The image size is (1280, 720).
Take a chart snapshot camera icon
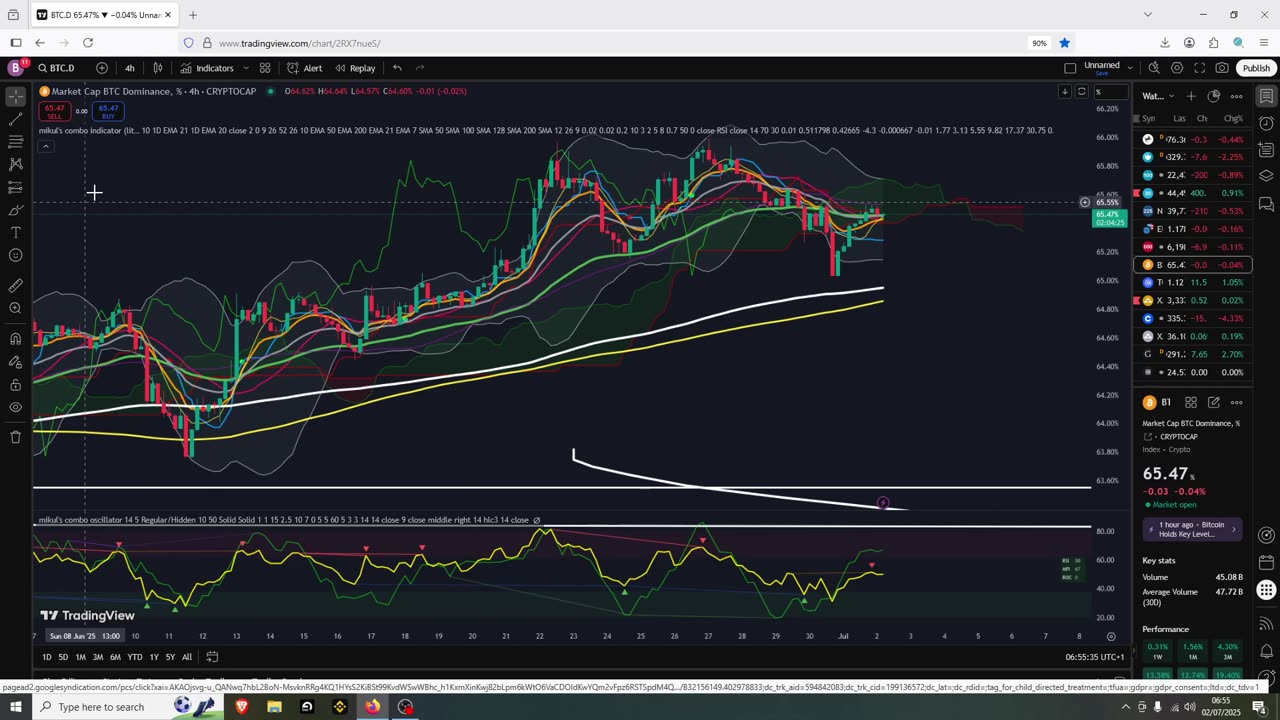point(1222,68)
